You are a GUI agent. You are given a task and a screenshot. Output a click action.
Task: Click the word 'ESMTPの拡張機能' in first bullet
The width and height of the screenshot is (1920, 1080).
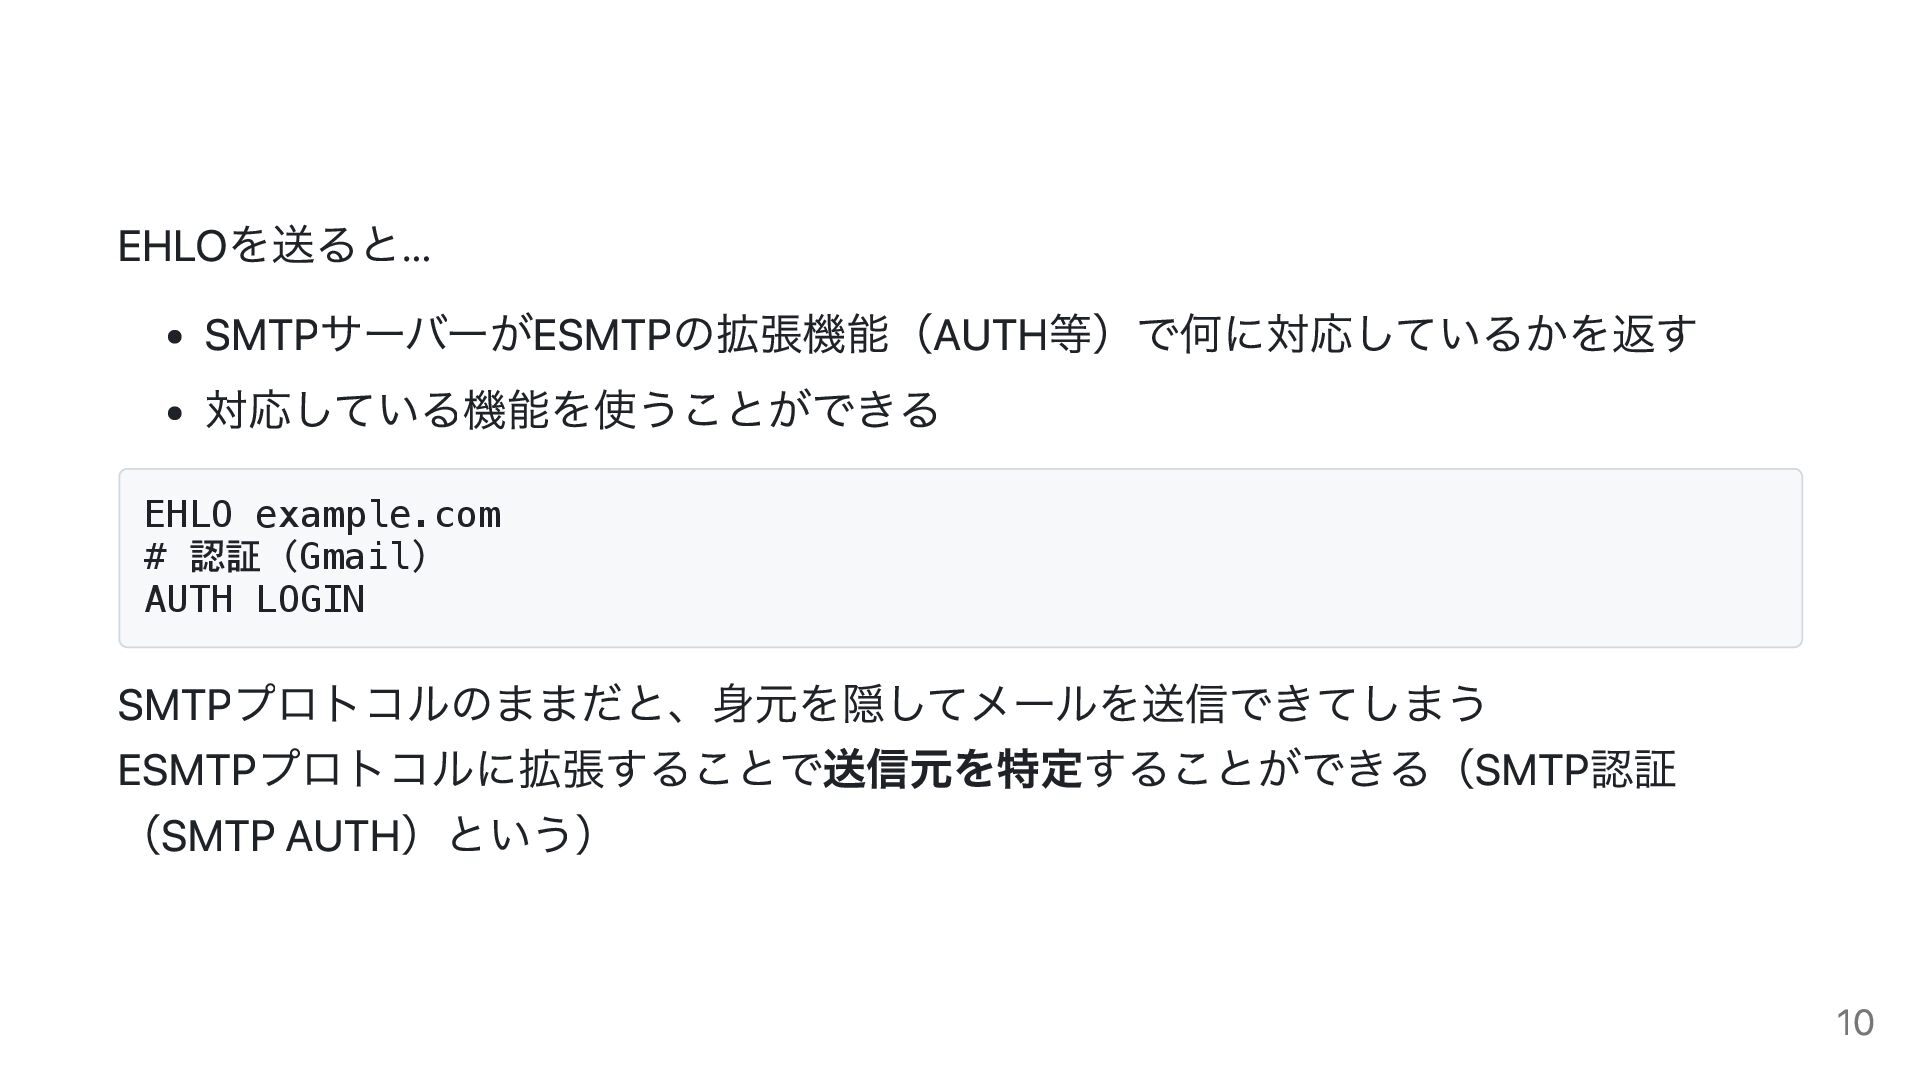[710, 334]
